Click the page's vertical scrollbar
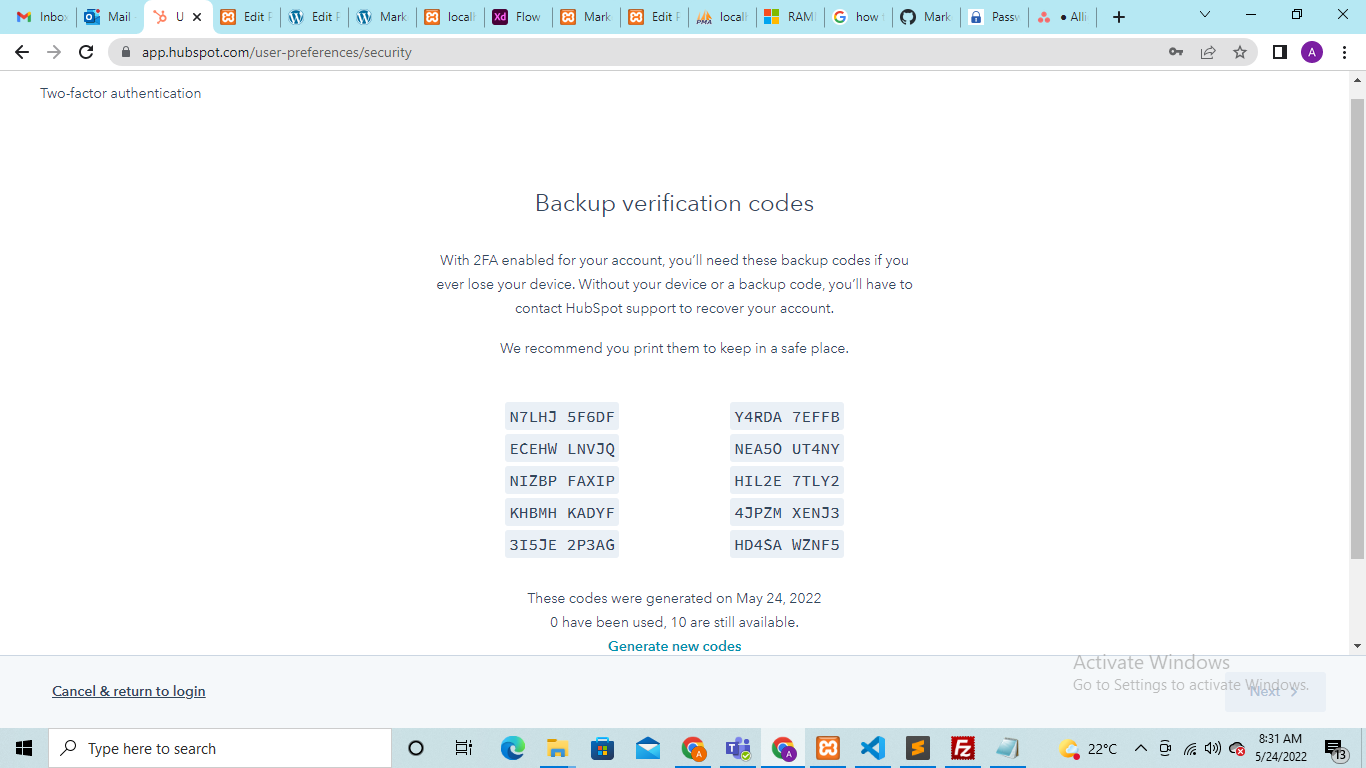This screenshot has height=768, width=1366. (1357, 330)
